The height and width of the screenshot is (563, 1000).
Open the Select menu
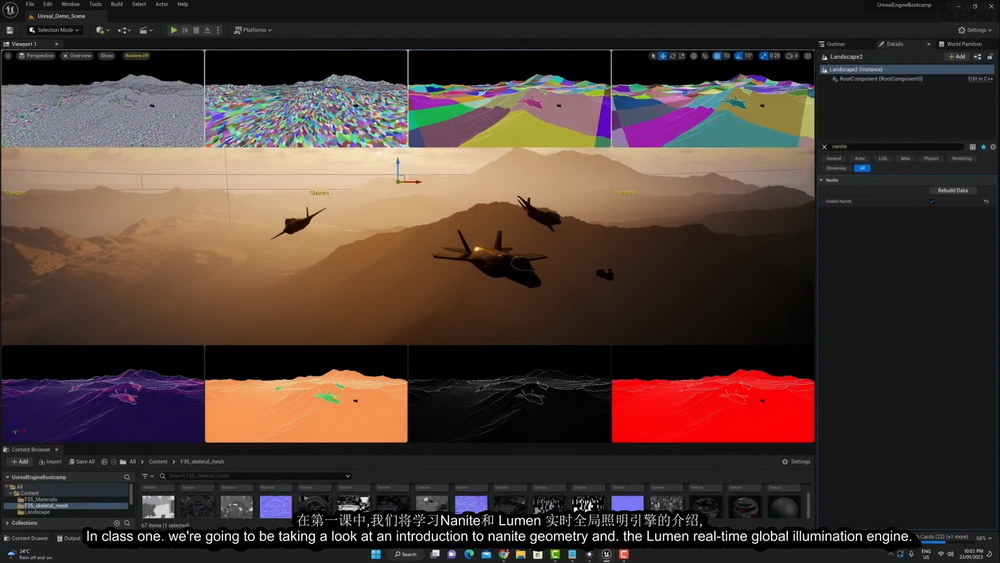pyautogui.click(x=139, y=4)
